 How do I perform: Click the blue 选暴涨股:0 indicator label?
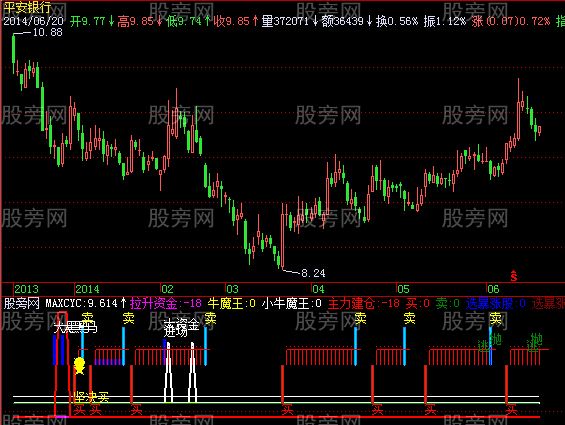click(496, 303)
